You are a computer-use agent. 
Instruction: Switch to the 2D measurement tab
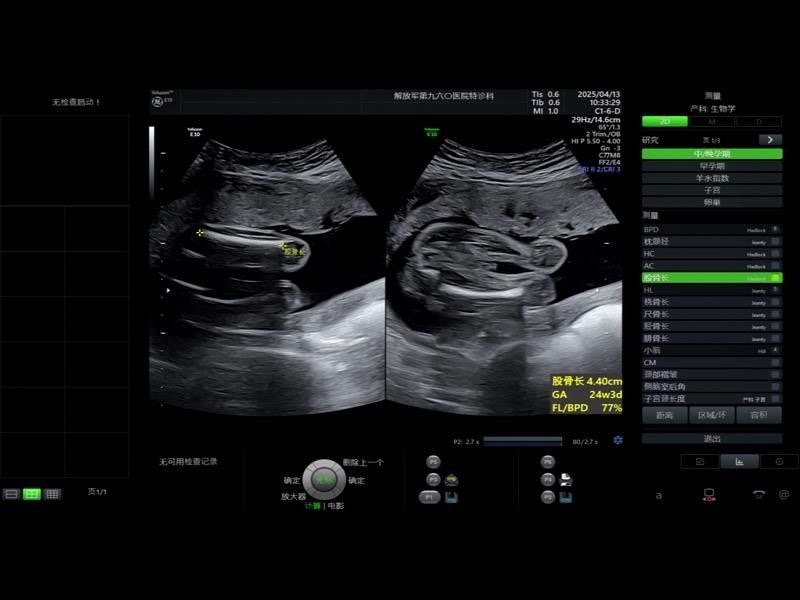pos(665,121)
